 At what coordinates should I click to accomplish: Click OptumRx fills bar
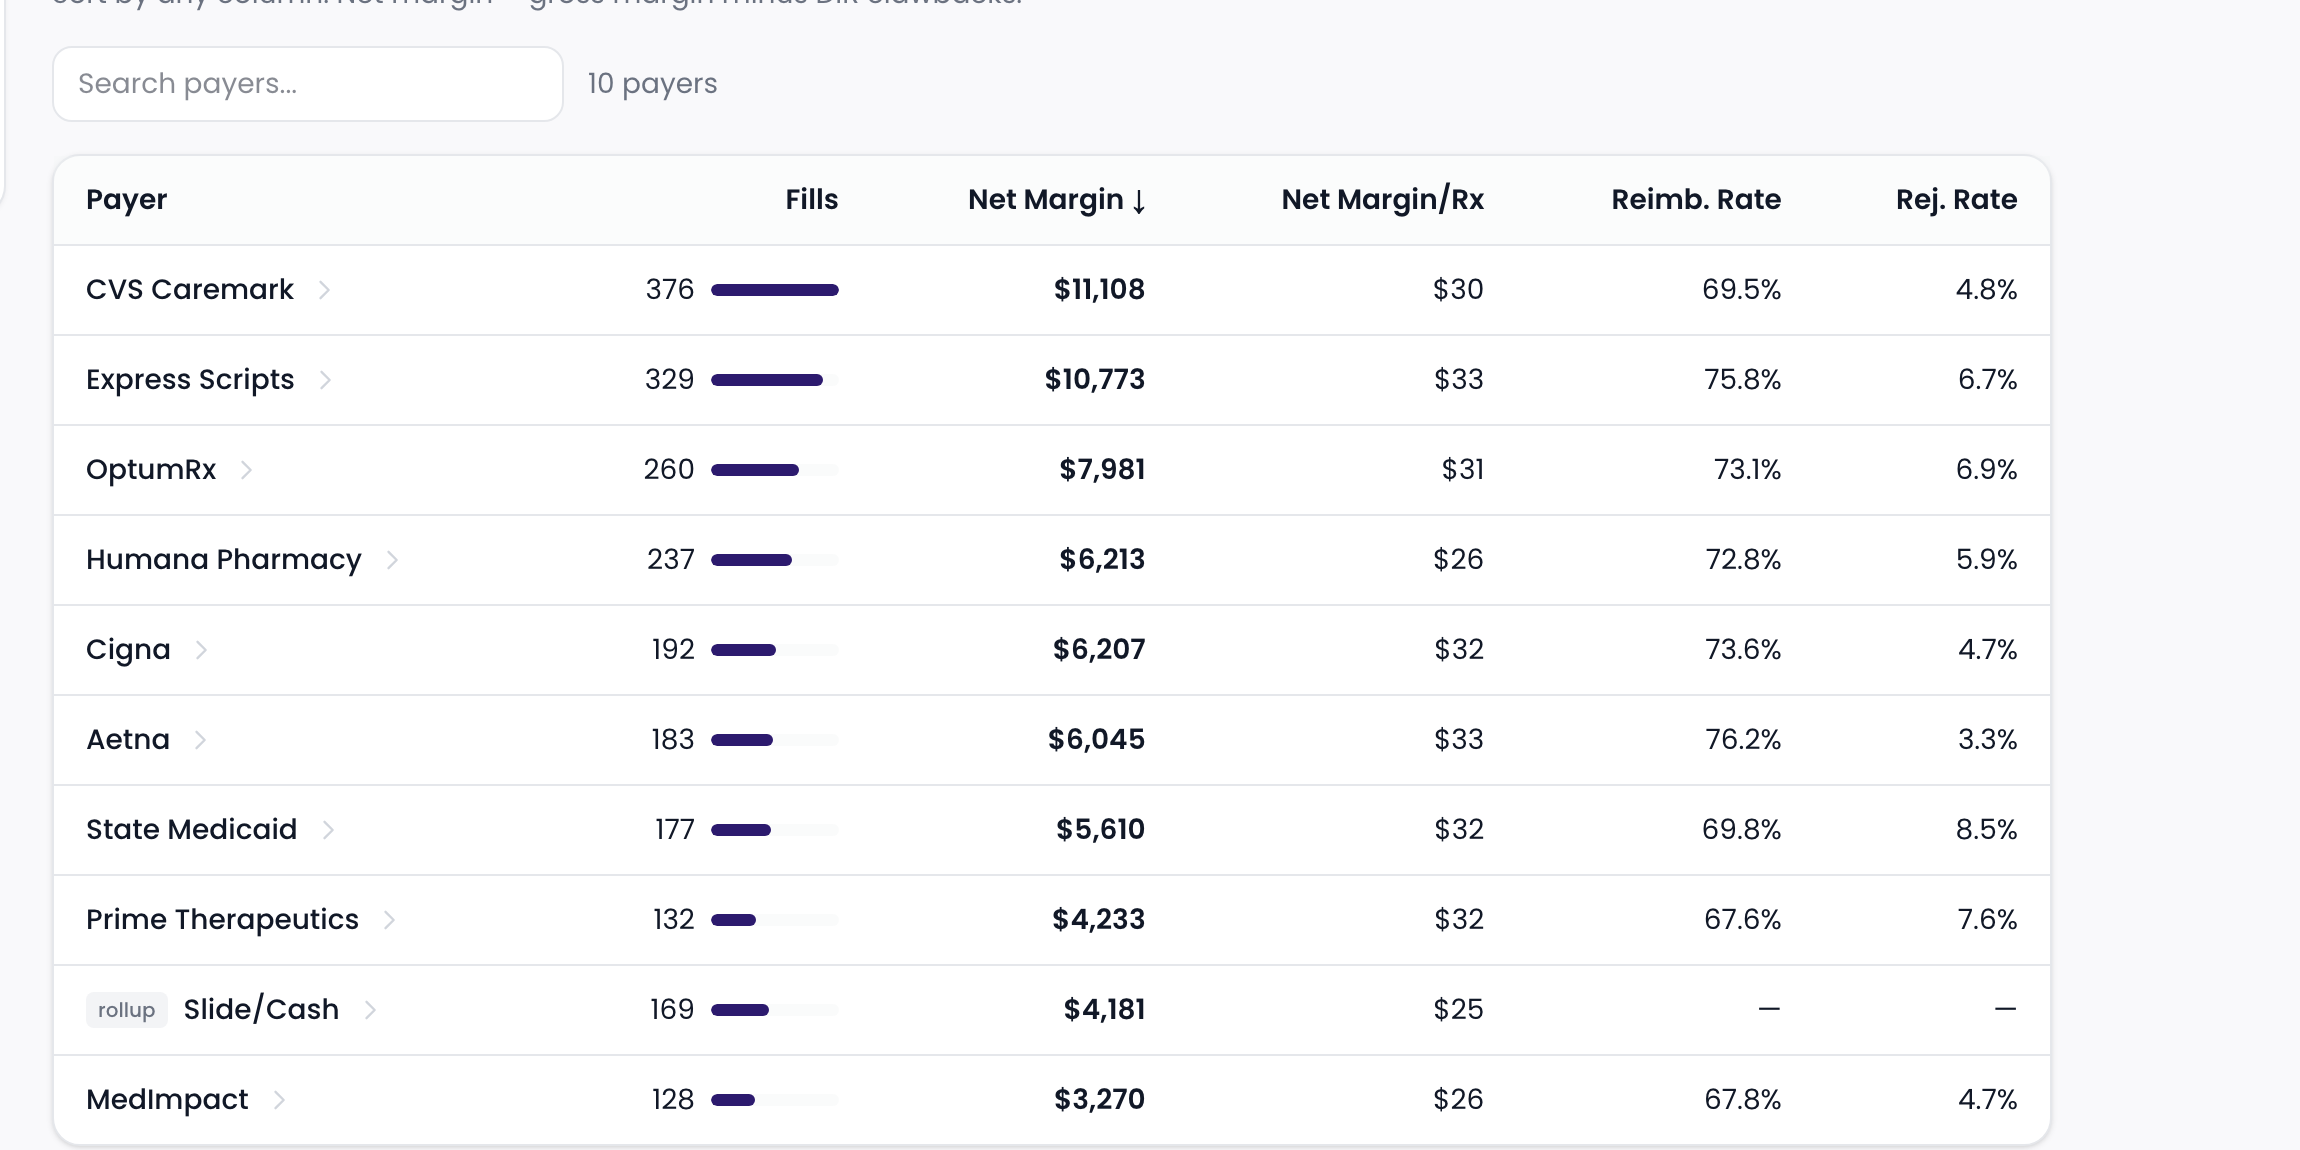coord(775,470)
